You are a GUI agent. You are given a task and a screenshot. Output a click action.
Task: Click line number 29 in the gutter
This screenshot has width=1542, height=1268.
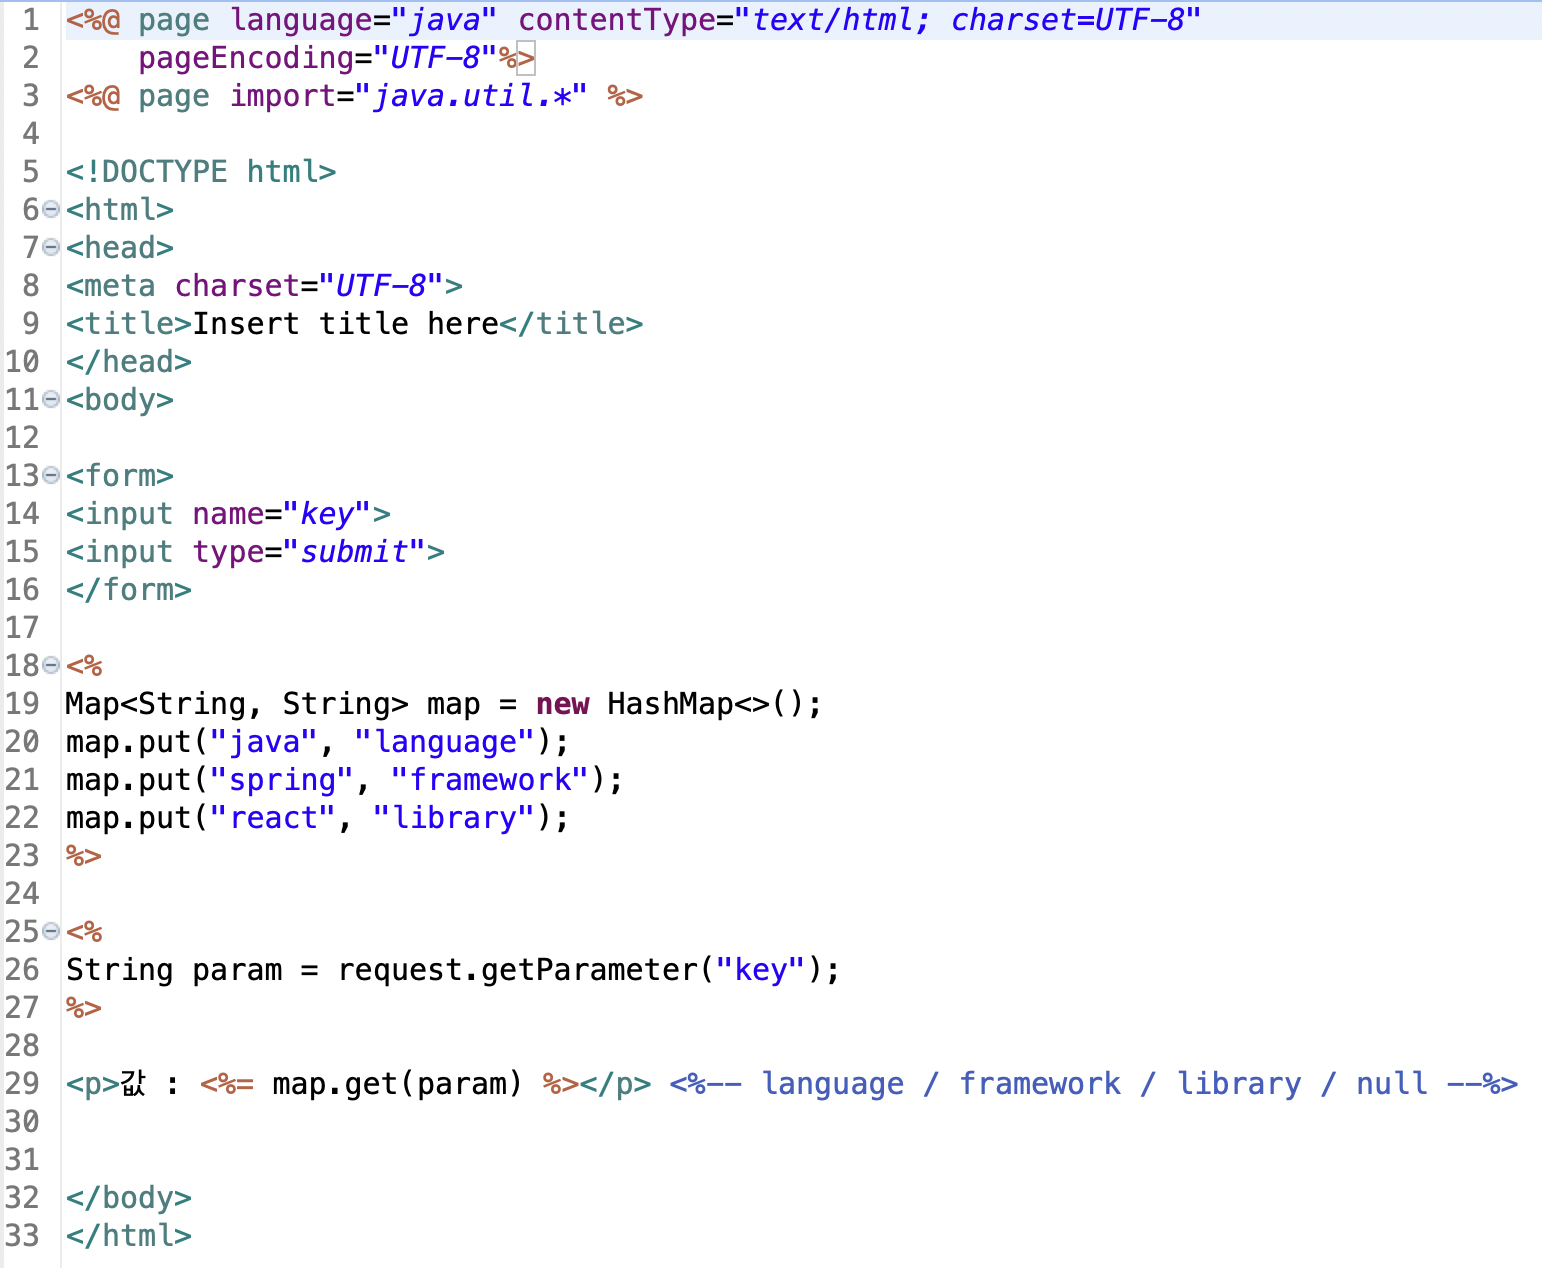coord(22,1084)
